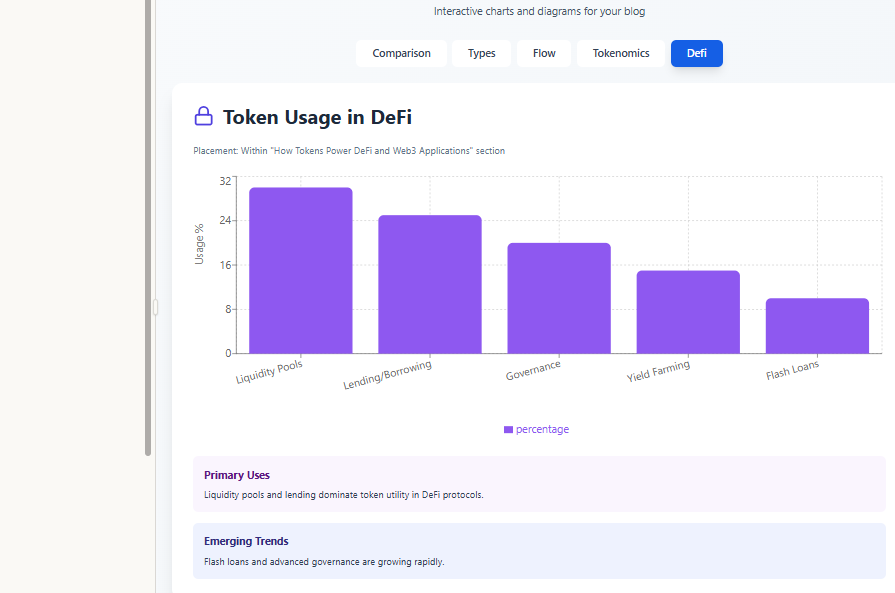The width and height of the screenshot is (895, 593).
Task: Click the panel divider resize handle
Action: (155, 308)
